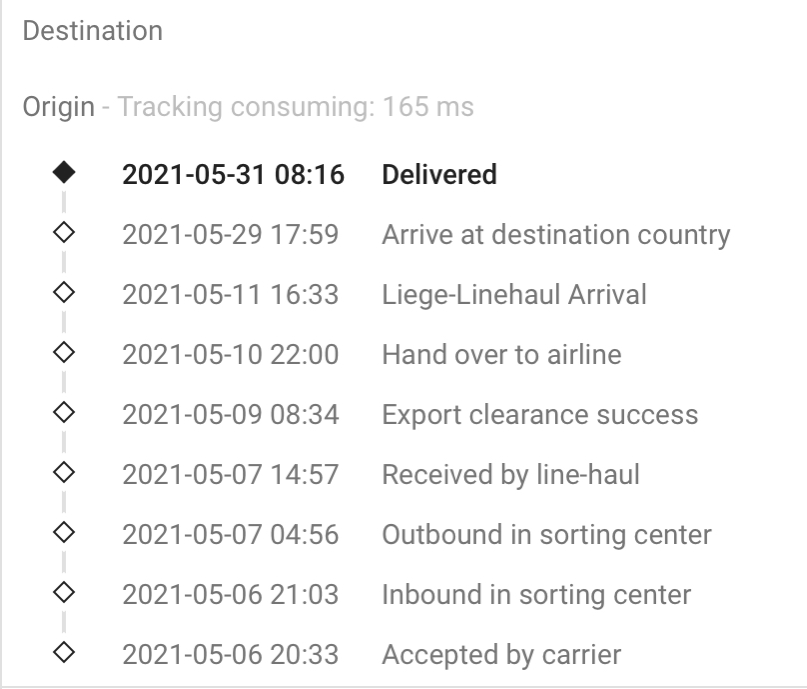Screen dimensions: 807x689
Task: Click the diamond marker for Hand over to airline
Action: tap(64, 354)
